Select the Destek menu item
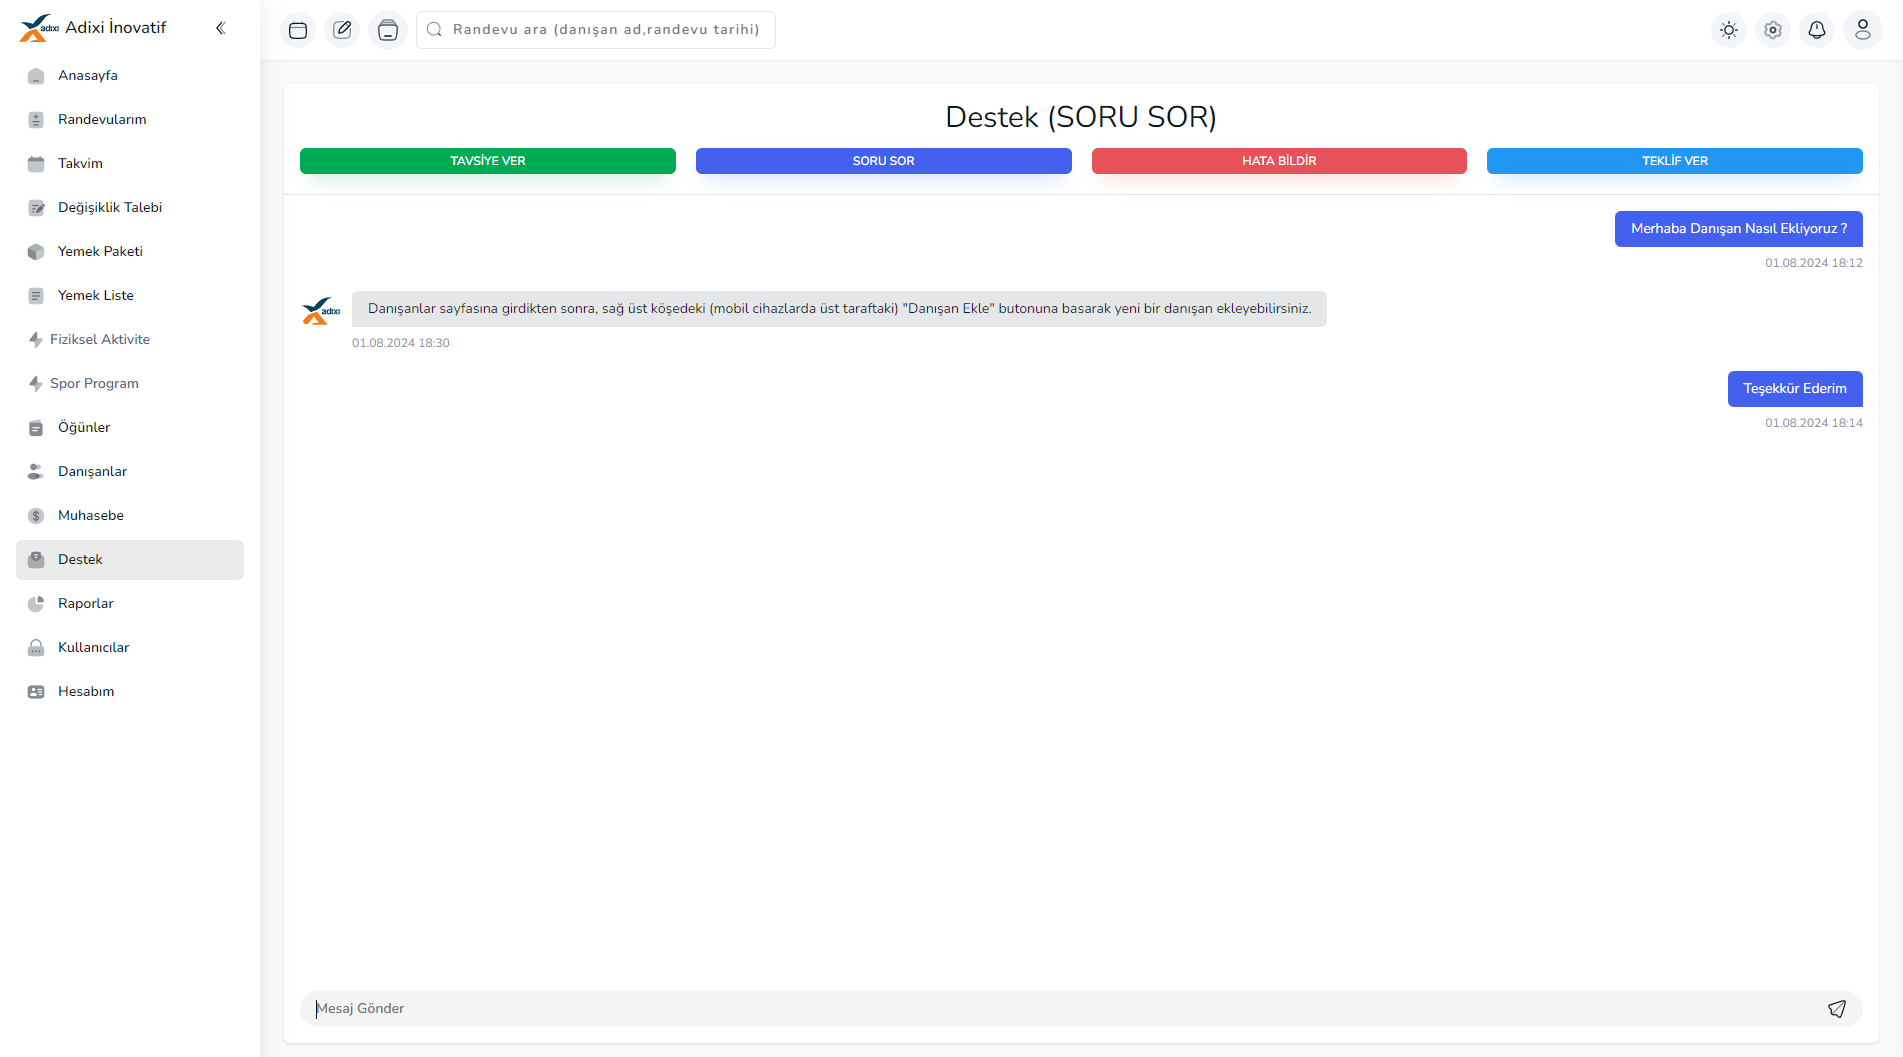 [x=130, y=560]
